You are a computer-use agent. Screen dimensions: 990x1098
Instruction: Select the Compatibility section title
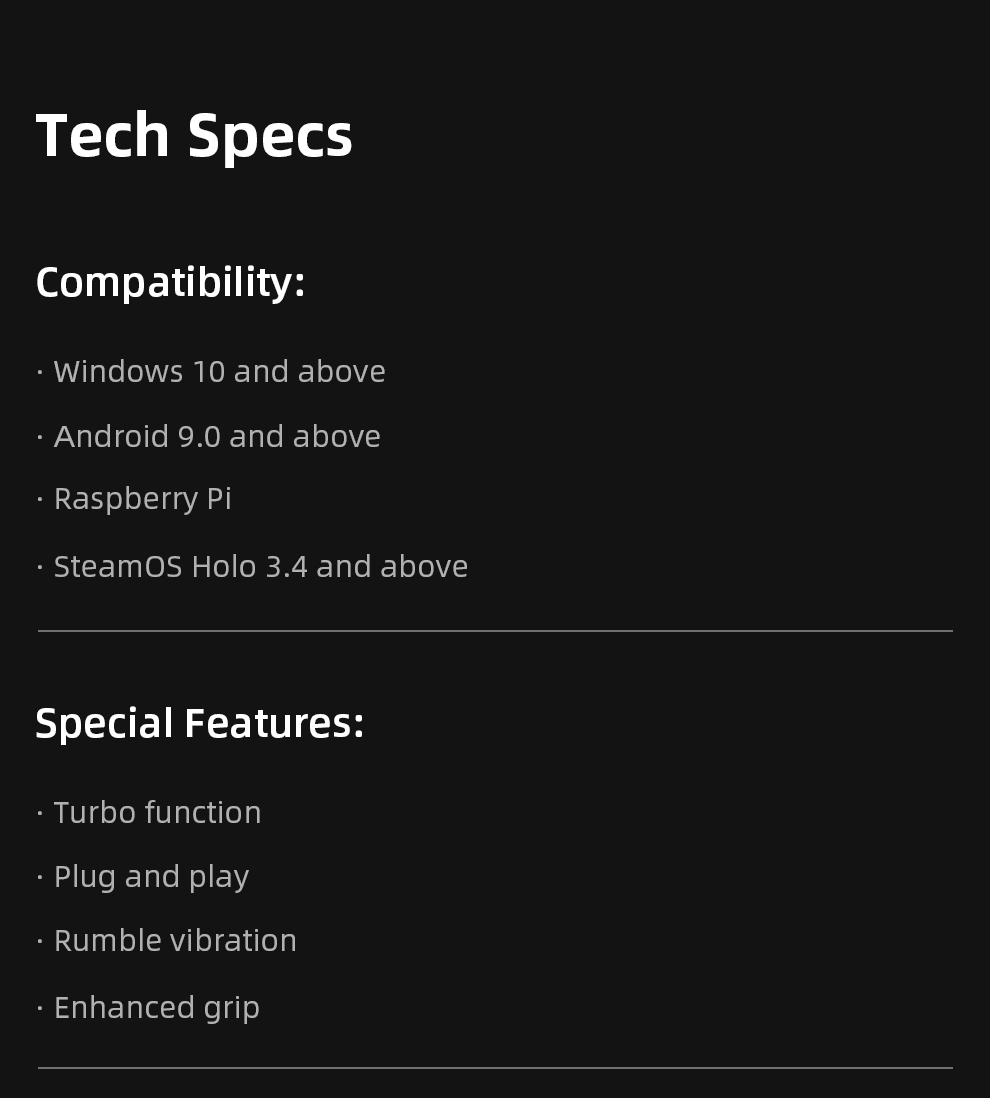170,284
